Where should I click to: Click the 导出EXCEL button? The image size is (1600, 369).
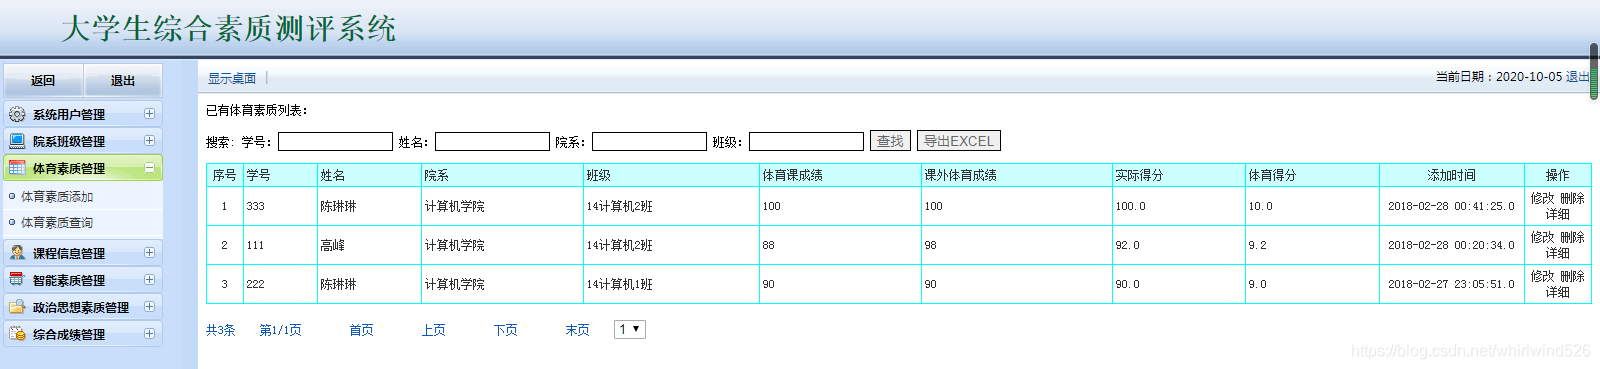(958, 141)
